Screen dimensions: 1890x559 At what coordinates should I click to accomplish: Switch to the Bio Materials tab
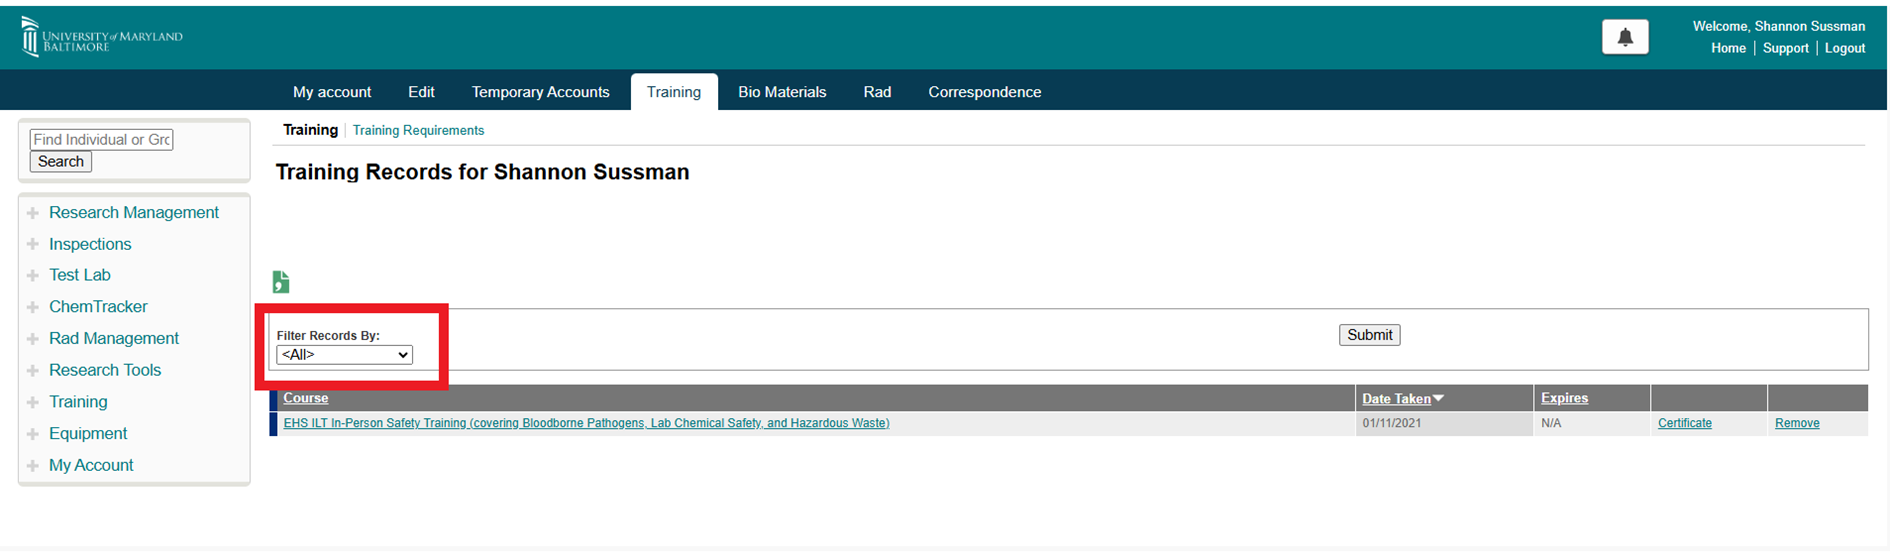coord(782,92)
